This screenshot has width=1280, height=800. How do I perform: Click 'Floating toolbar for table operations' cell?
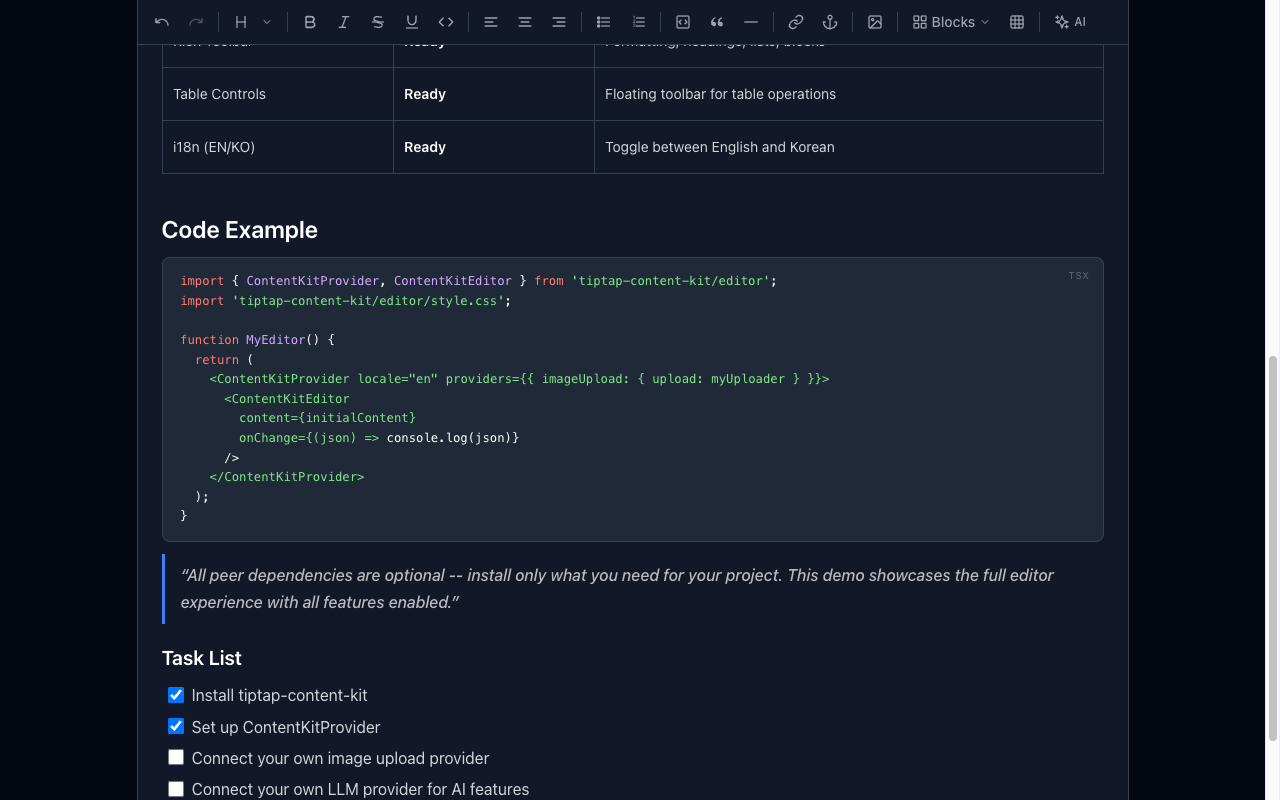coord(849,94)
